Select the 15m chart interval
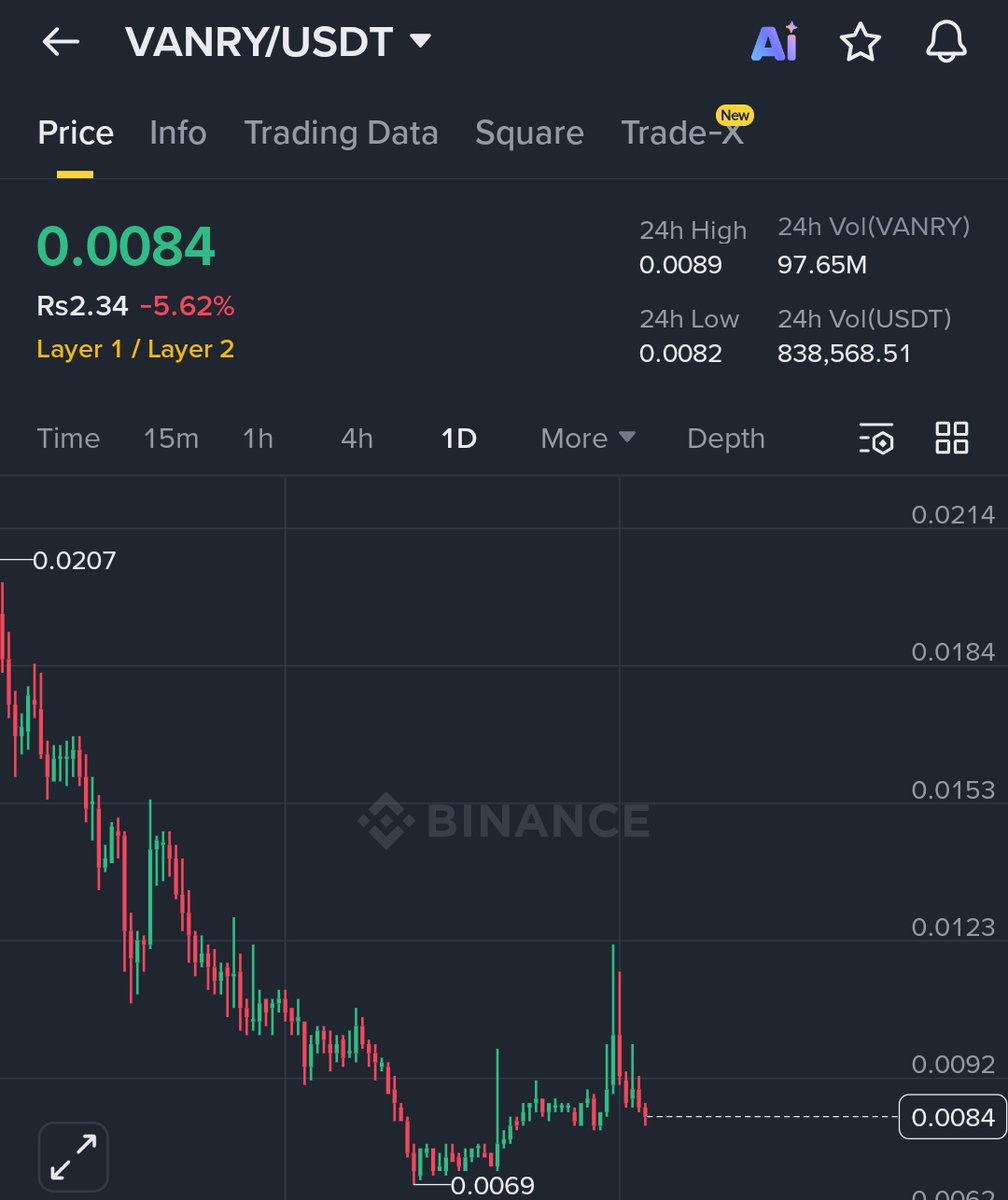The height and width of the screenshot is (1200, 1008). (x=171, y=438)
